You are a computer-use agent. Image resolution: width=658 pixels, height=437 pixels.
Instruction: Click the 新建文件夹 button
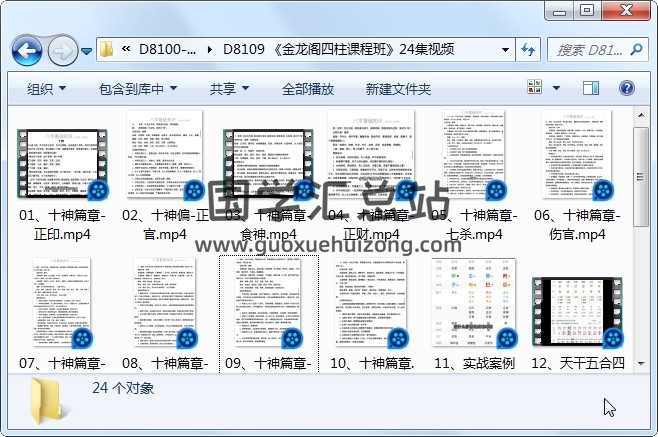(398, 89)
